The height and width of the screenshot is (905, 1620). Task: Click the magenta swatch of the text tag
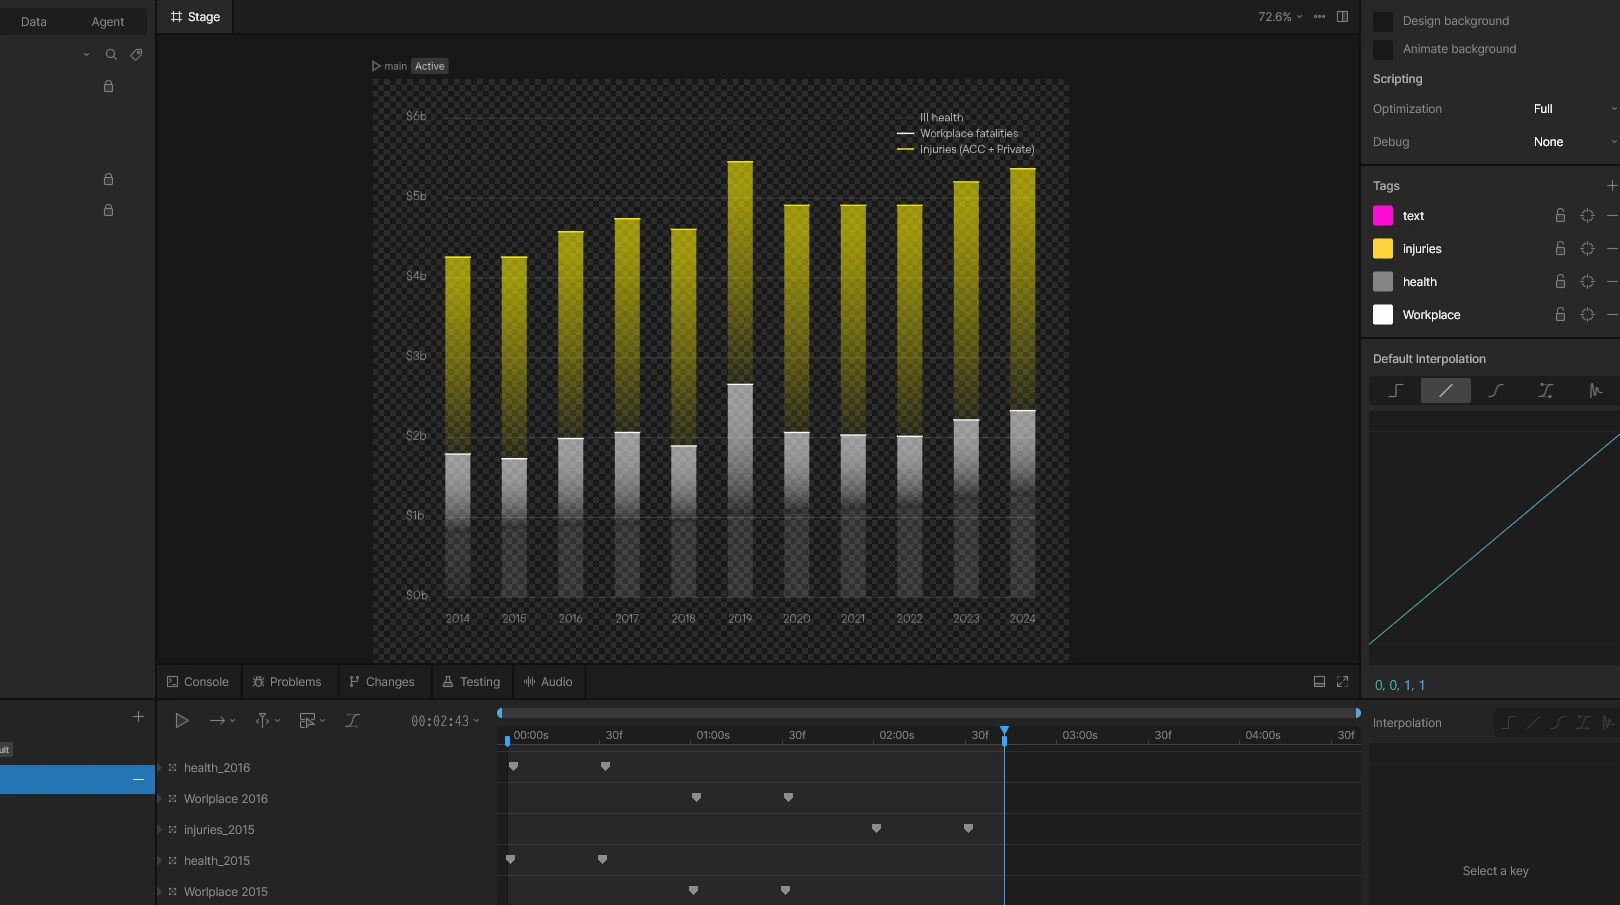pyautogui.click(x=1383, y=216)
